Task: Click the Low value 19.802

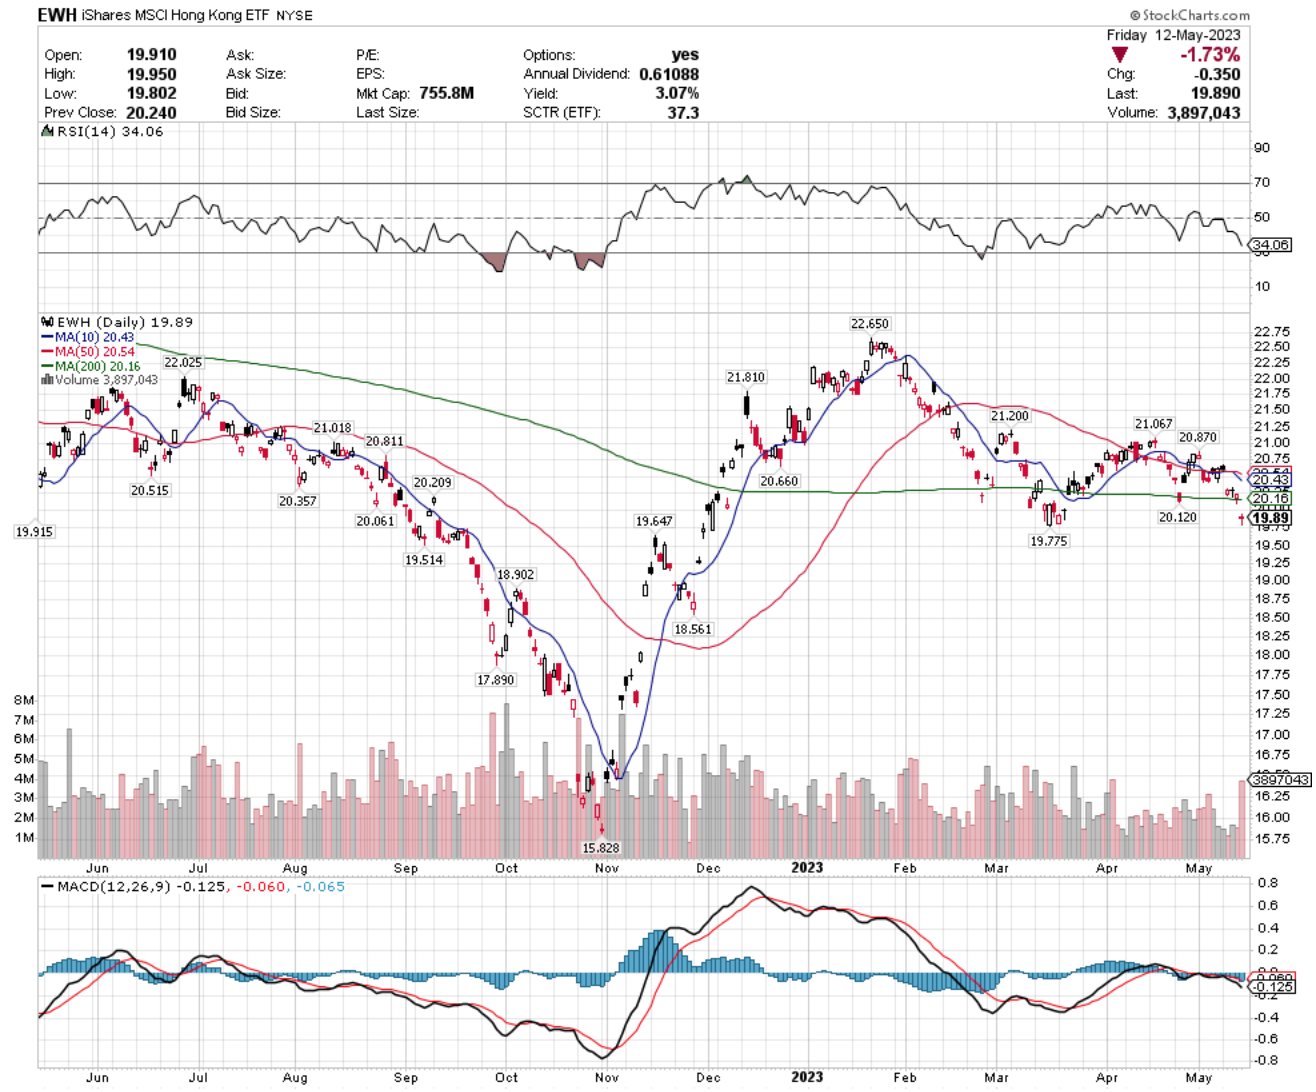Action: click(x=151, y=93)
